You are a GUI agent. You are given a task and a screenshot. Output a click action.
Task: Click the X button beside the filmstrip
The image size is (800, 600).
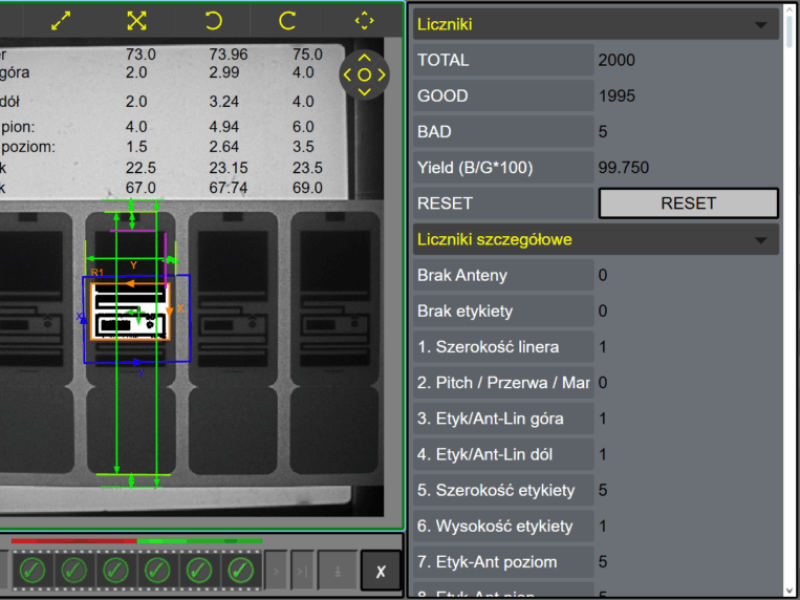coord(380,571)
